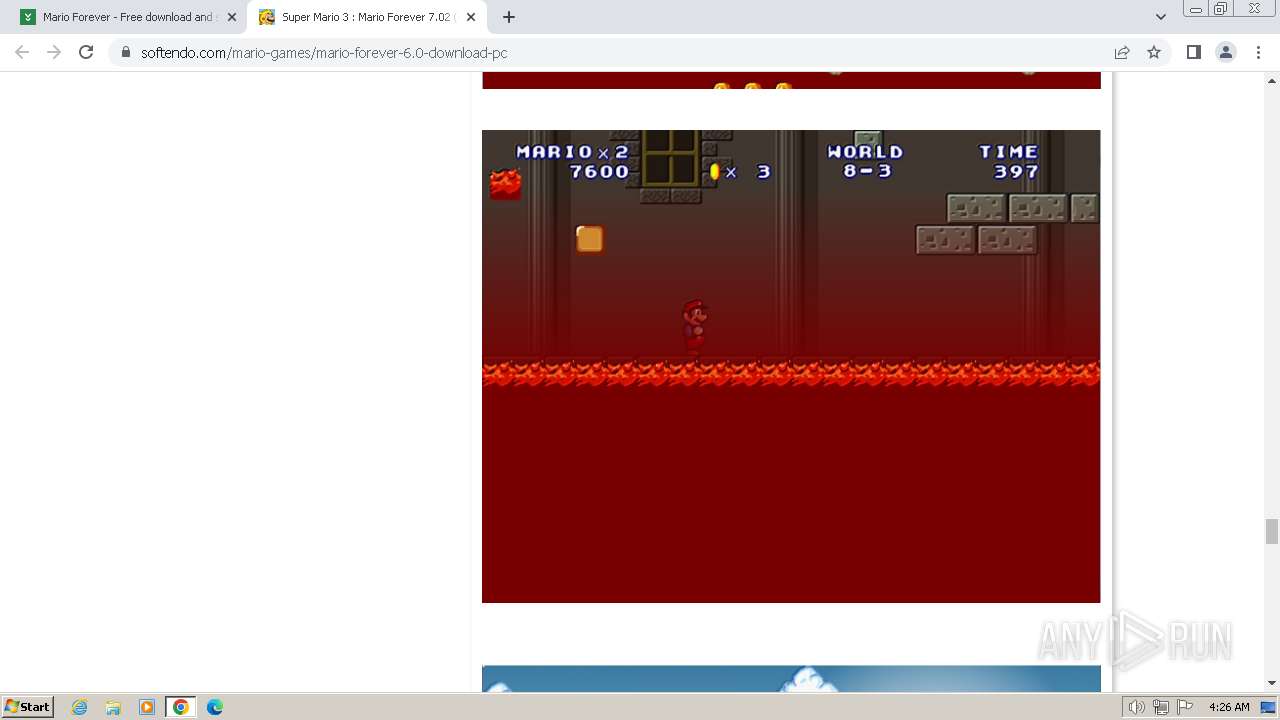
Task: Switch to Mario Forever - Free download tab
Action: tap(127, 17)
